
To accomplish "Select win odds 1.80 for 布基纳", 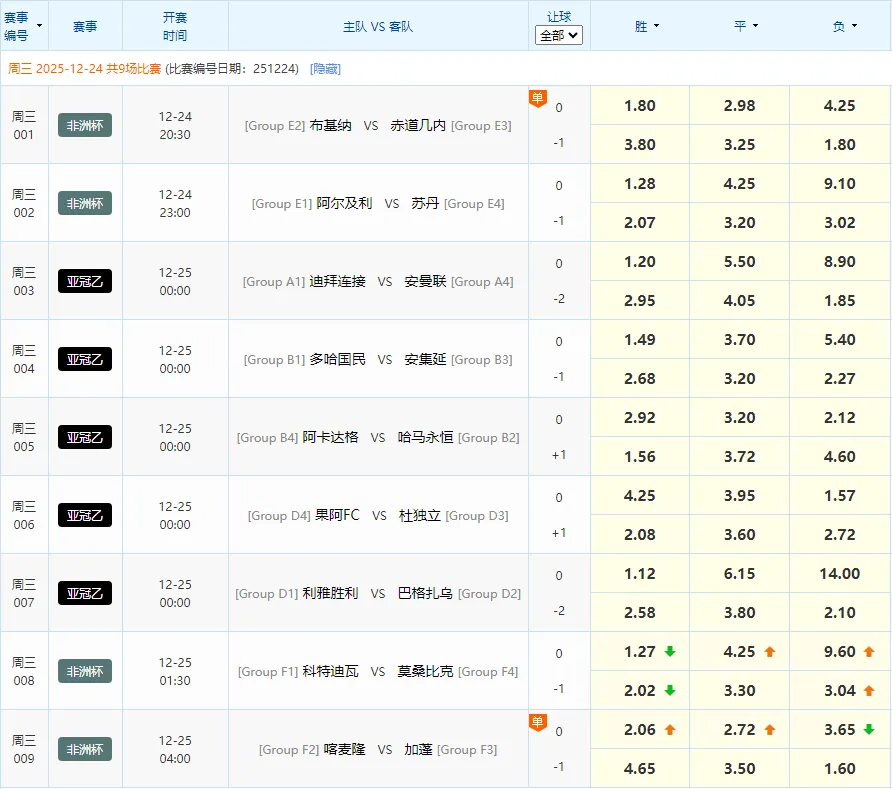I will (640, 106).
